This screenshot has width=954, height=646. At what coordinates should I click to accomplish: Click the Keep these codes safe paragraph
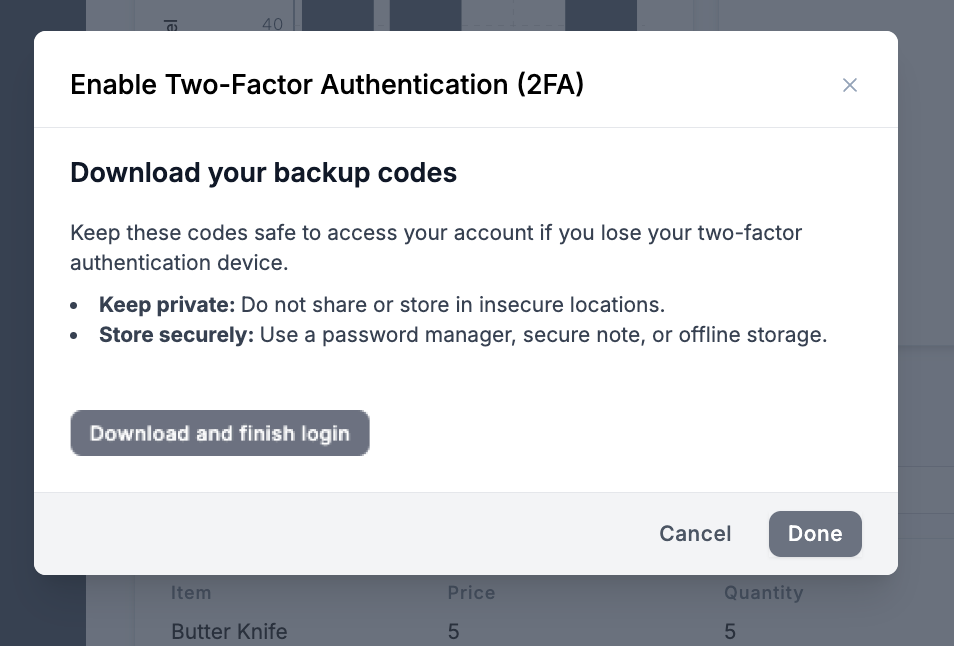click(435, 247)
